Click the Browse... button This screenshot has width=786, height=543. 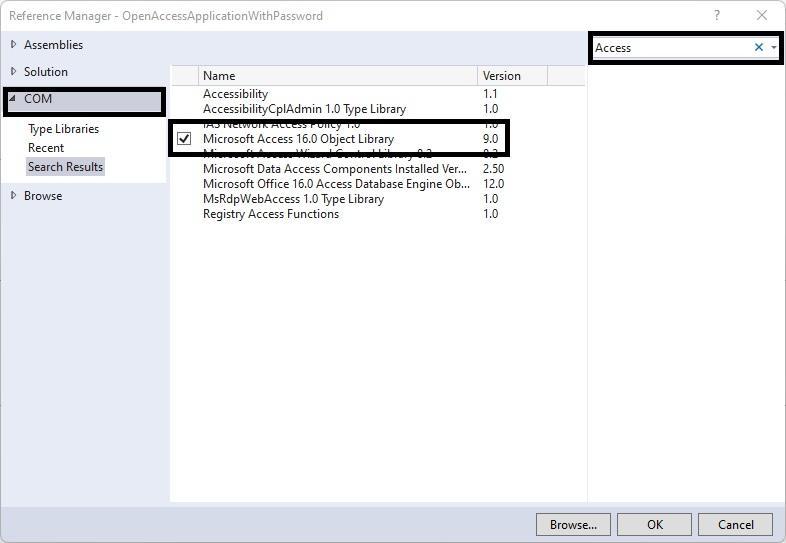(x=573, y=524)
